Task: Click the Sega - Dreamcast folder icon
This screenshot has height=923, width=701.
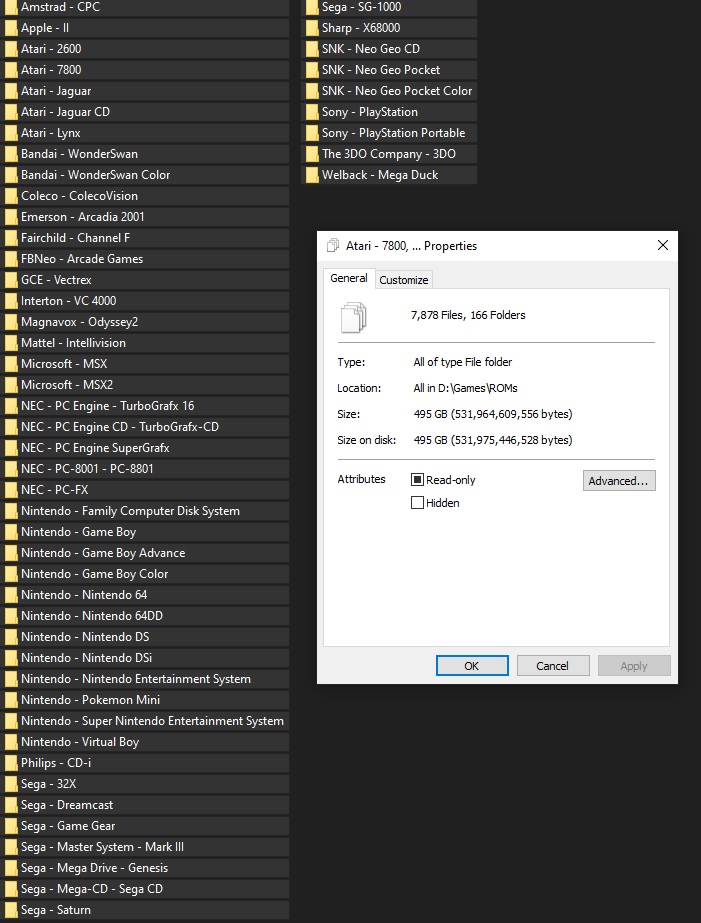Action: (x=11, y=805)
